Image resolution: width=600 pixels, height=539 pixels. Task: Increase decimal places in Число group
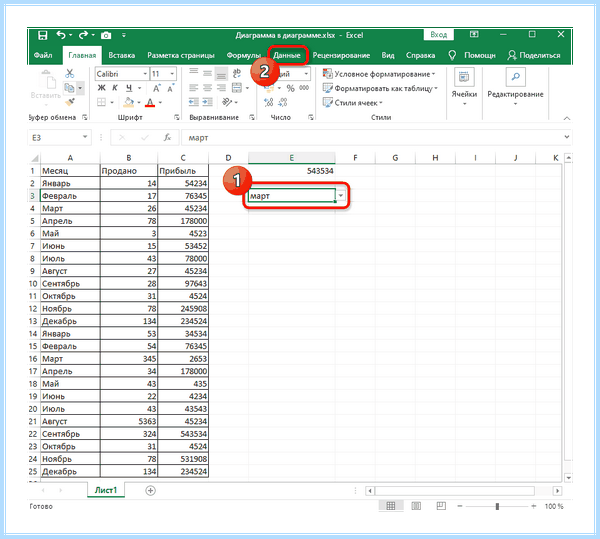(x=269, y=102)
